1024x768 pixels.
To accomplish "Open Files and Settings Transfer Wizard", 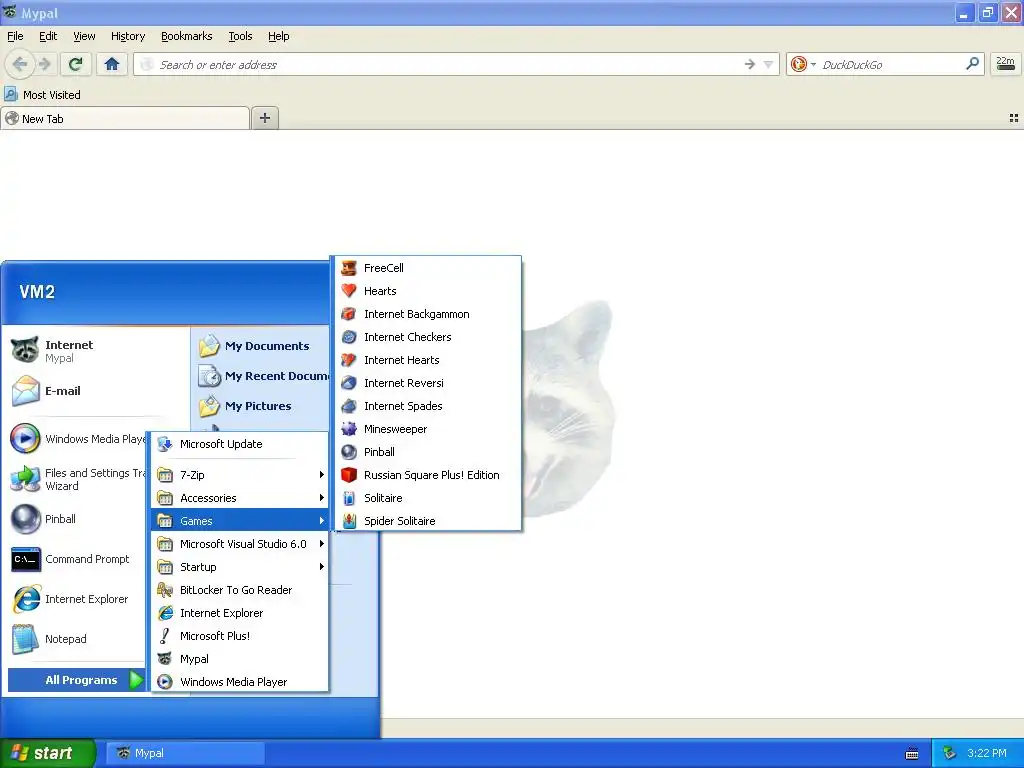I will [x=77, y=479].
